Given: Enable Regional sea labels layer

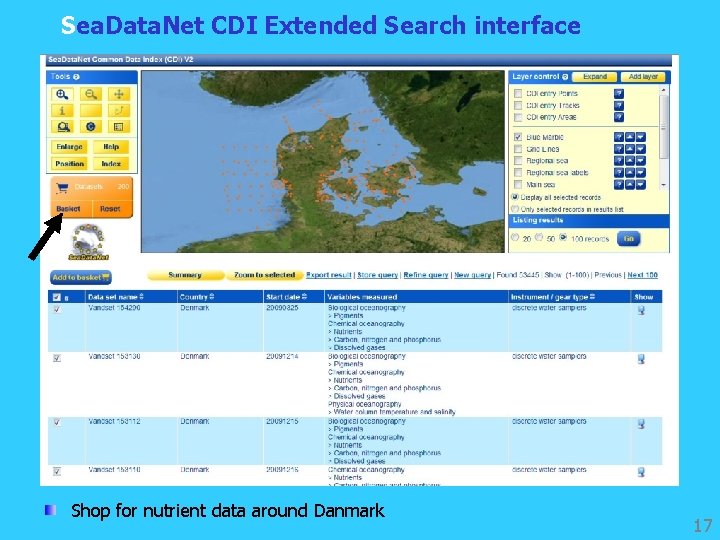Looking at the screenshot, I should (x=518, y=173).
